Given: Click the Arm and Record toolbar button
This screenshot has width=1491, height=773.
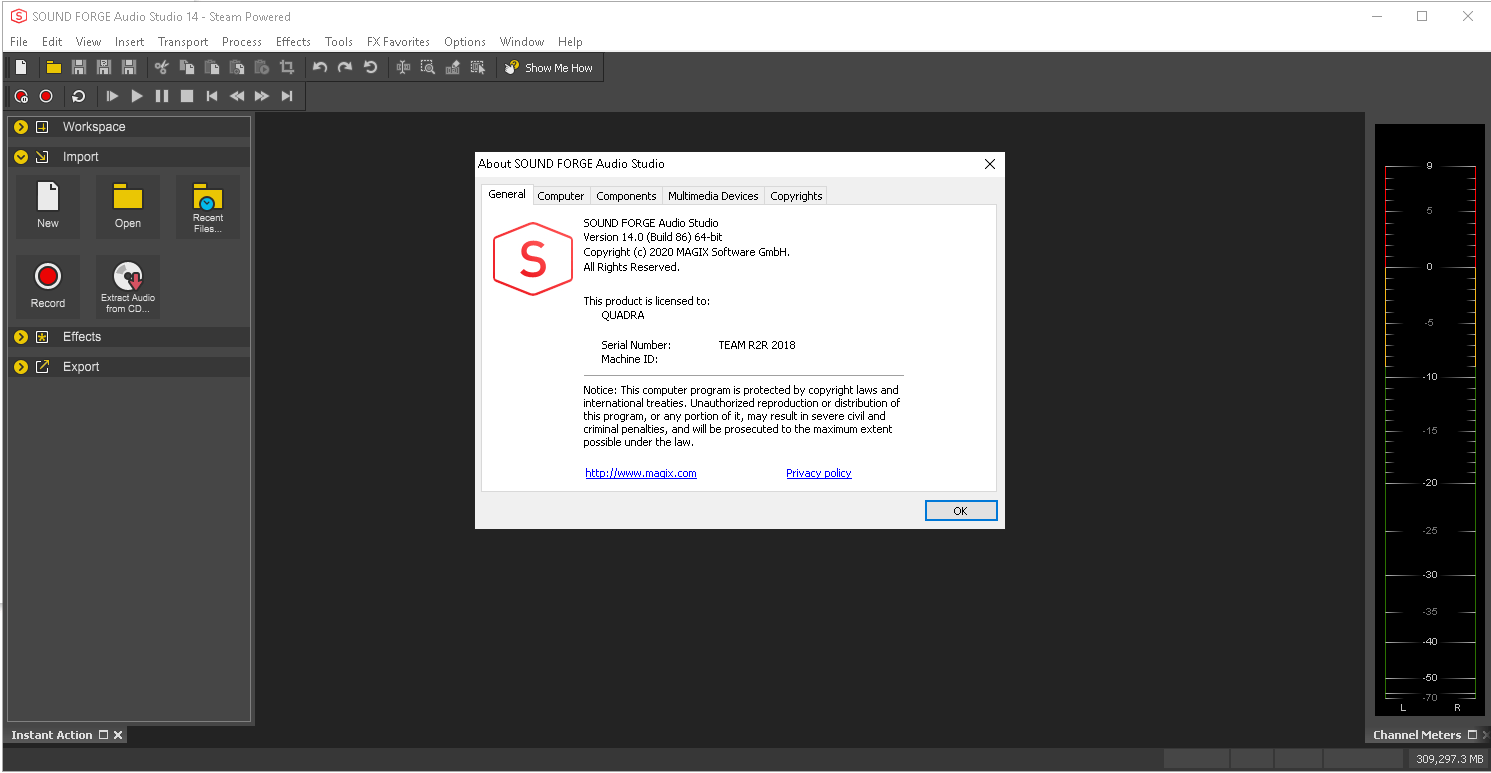Looking at the screenshot, I should pyautogui.click(x=21, y=96).
